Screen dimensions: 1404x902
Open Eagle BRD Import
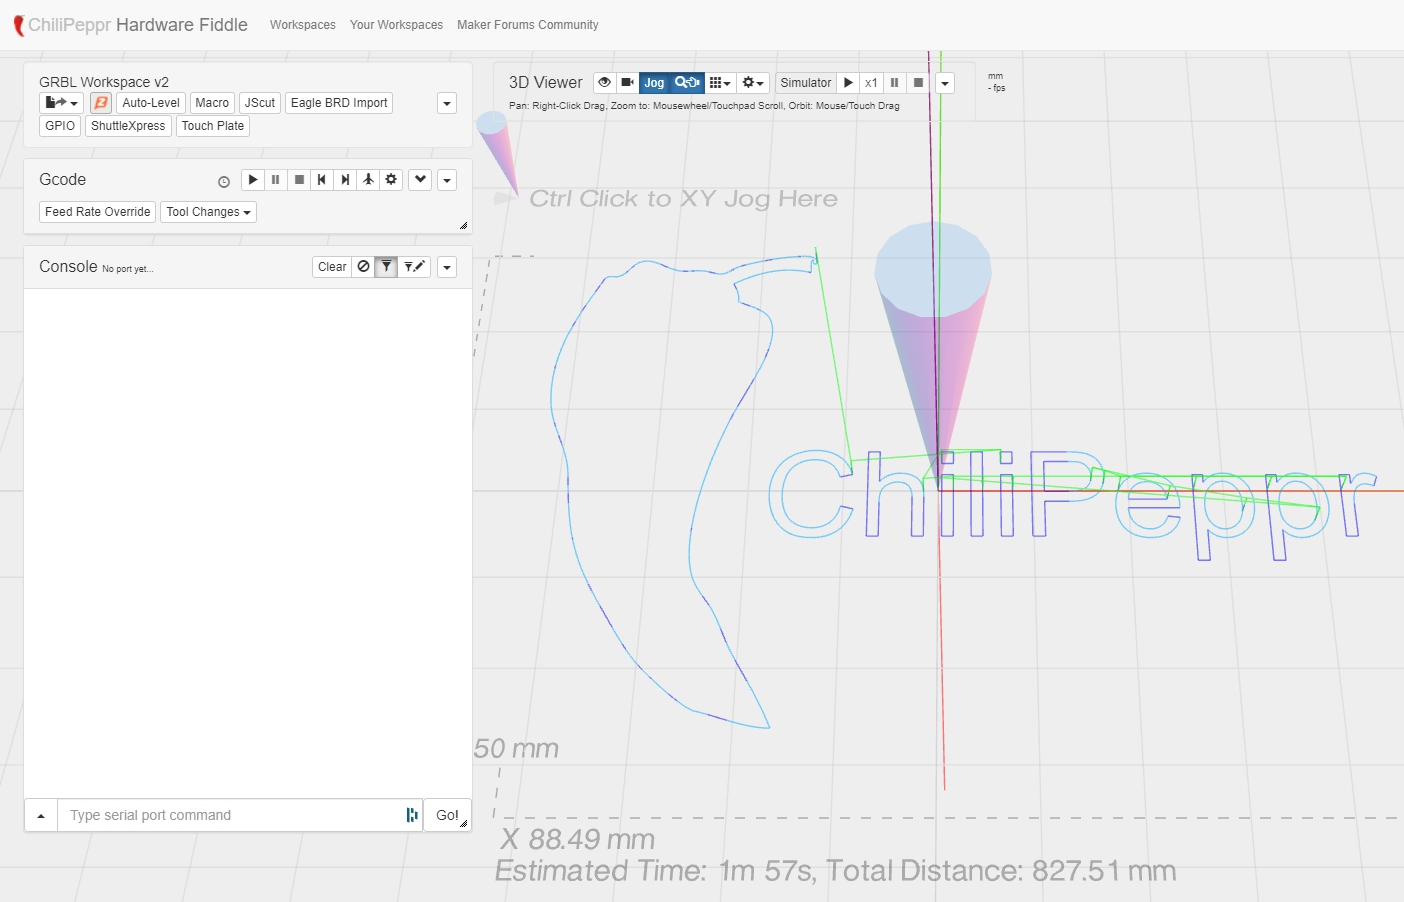(x=339, y=103)
